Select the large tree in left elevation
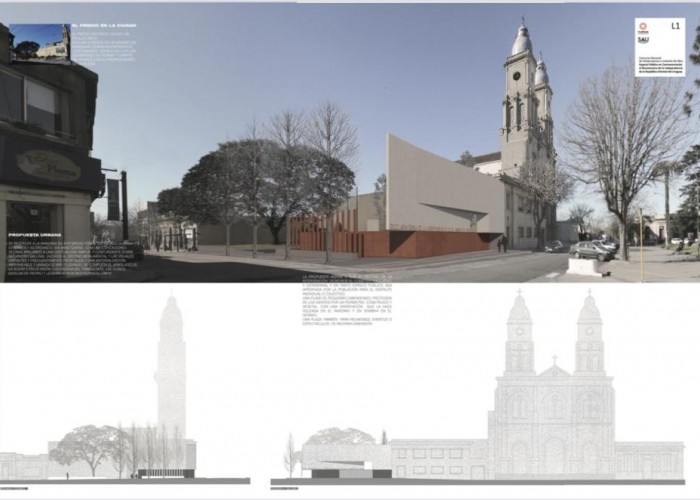This screenshot has height=500, width=700. 85,445
